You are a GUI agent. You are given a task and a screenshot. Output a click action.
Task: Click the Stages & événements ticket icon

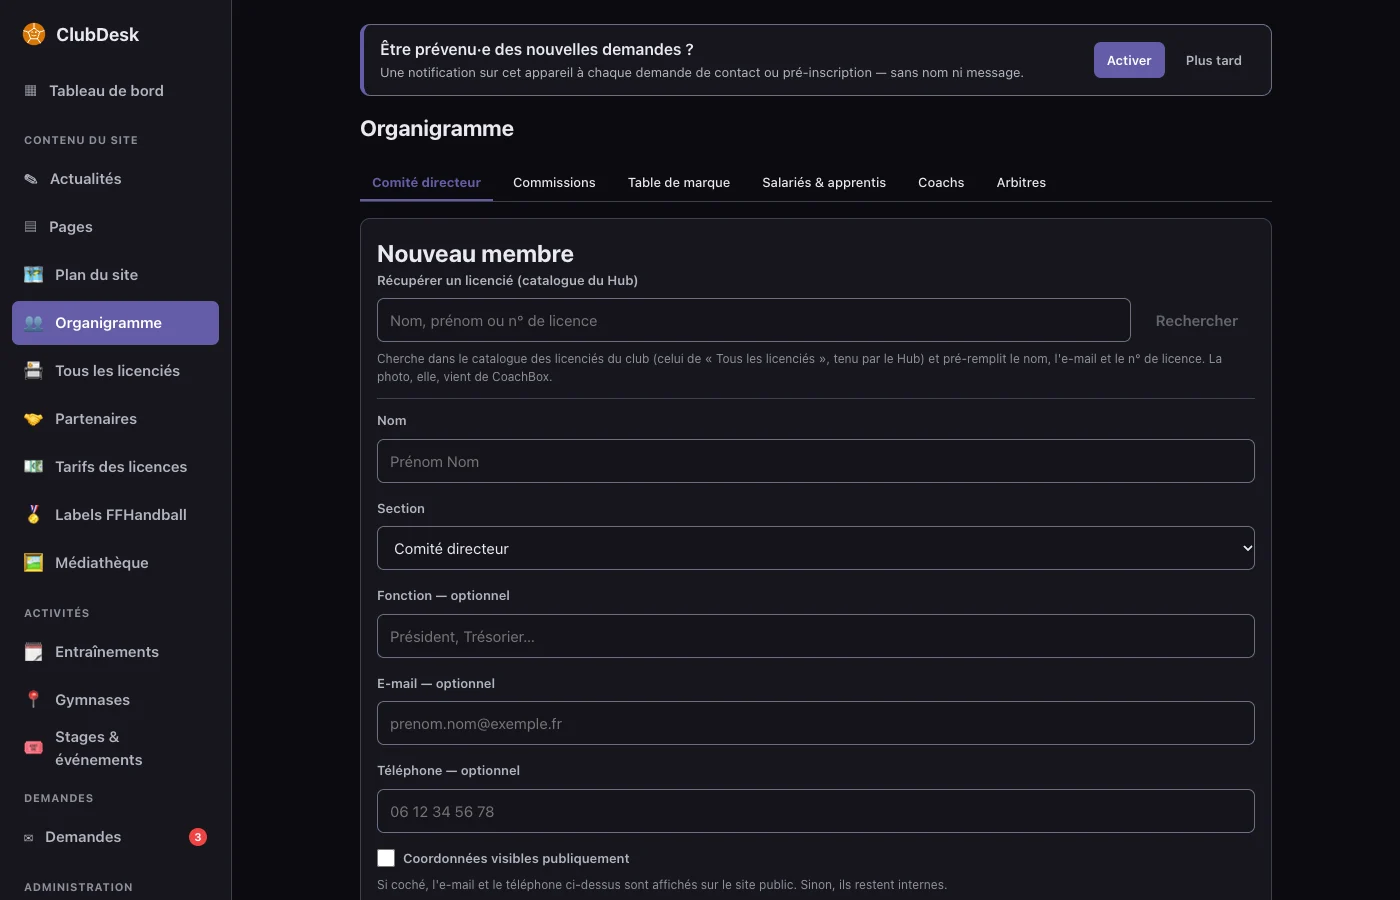click(33, 748)
